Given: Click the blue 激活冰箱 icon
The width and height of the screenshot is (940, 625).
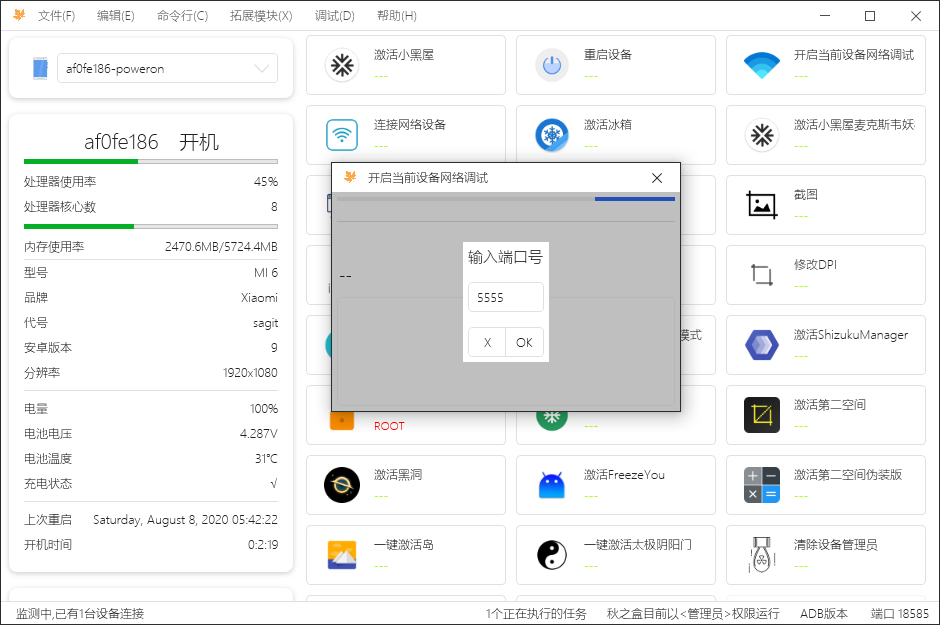Looking at the screenshot, I should pyautogui.click(x=552, y=135).
